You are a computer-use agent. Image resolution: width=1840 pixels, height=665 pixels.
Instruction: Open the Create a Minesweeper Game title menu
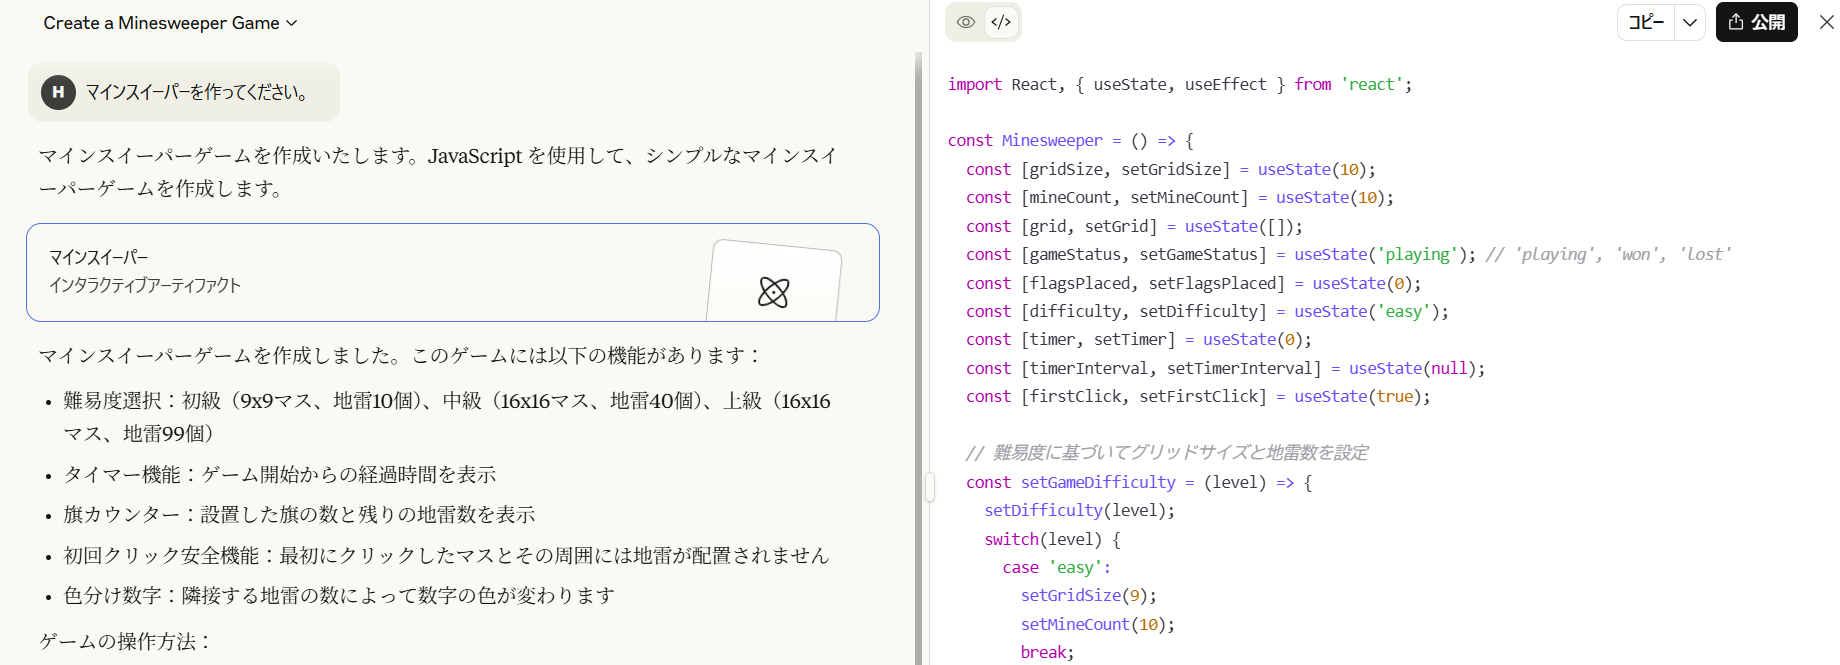click(x=170, y=23)
